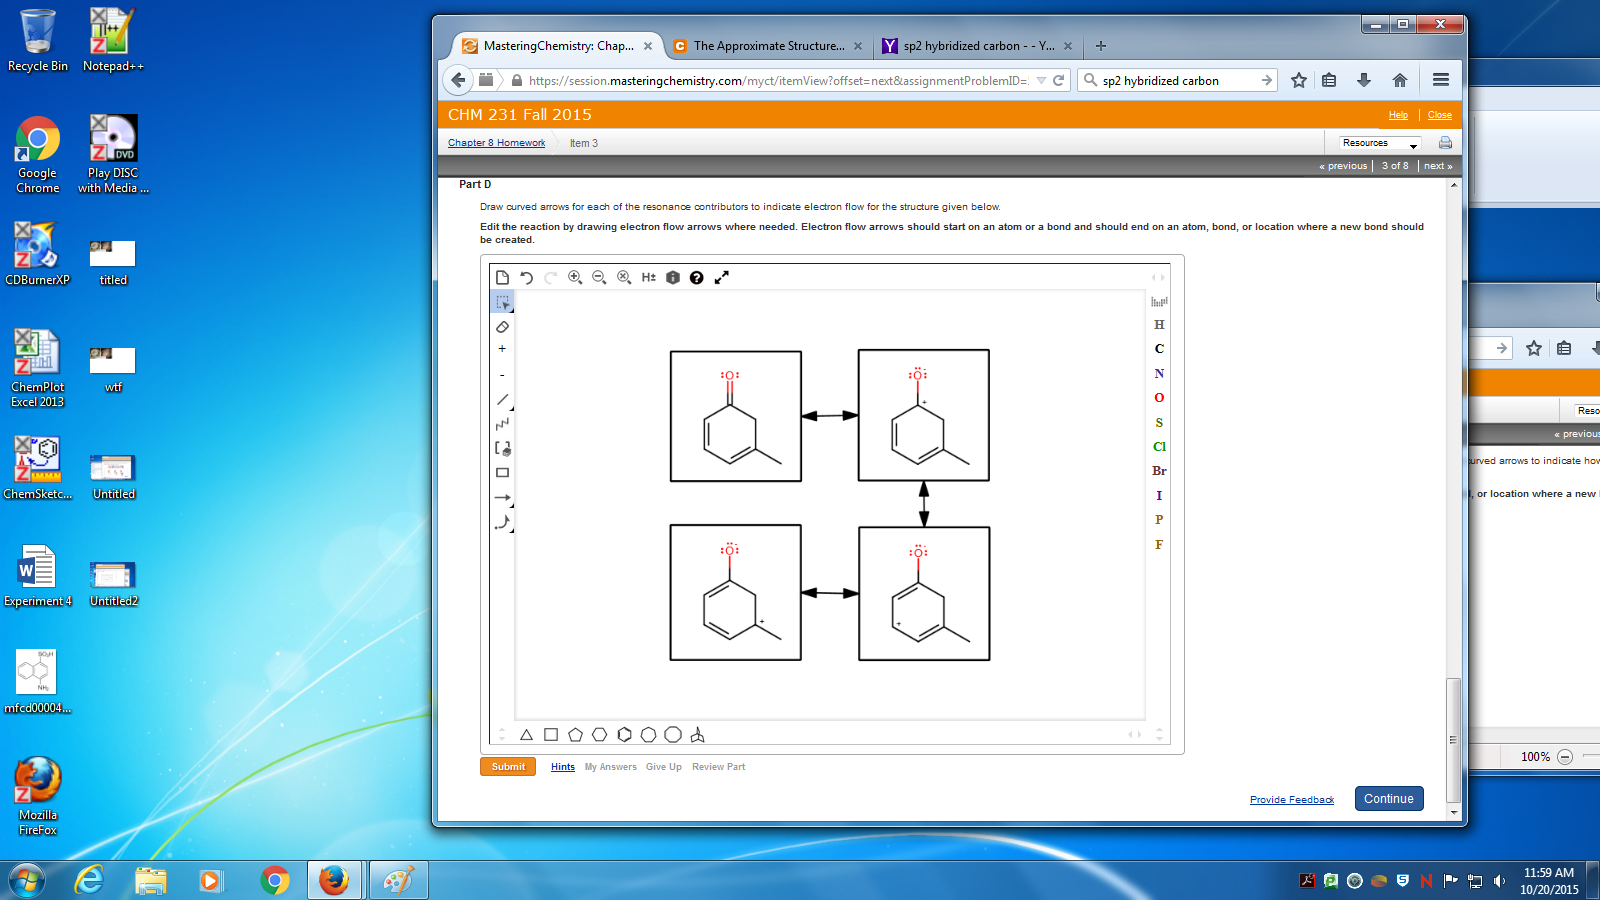Select the cyclopentane ring template
Viewport: 1600px width, 900px height.
[576, 734]
